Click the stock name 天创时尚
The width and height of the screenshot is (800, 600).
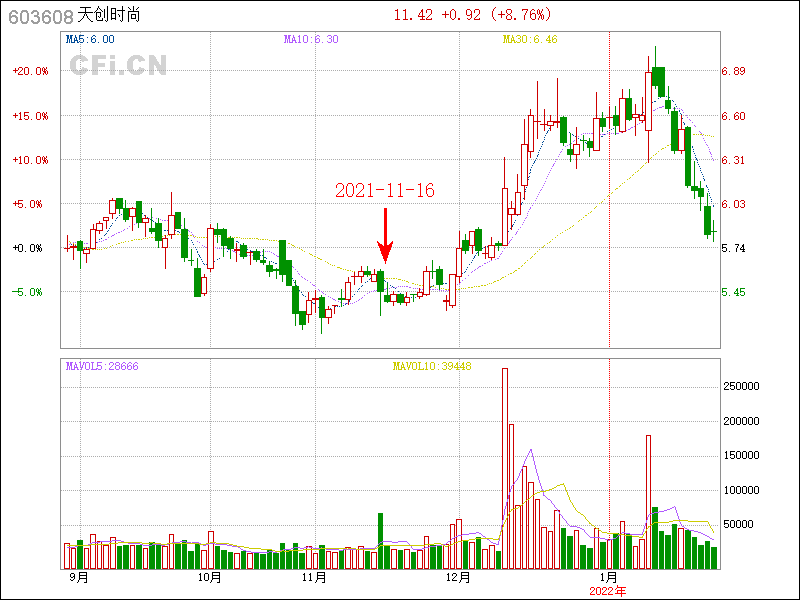click(x=109, y=15)
